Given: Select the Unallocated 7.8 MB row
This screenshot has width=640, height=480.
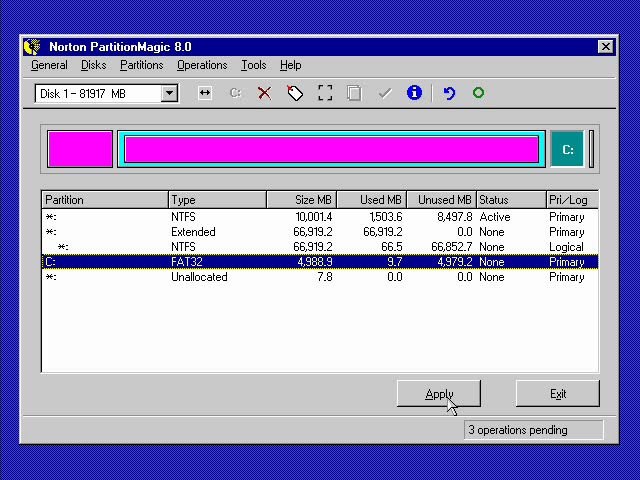Looking at the screenshot, I should pos(320,277).
